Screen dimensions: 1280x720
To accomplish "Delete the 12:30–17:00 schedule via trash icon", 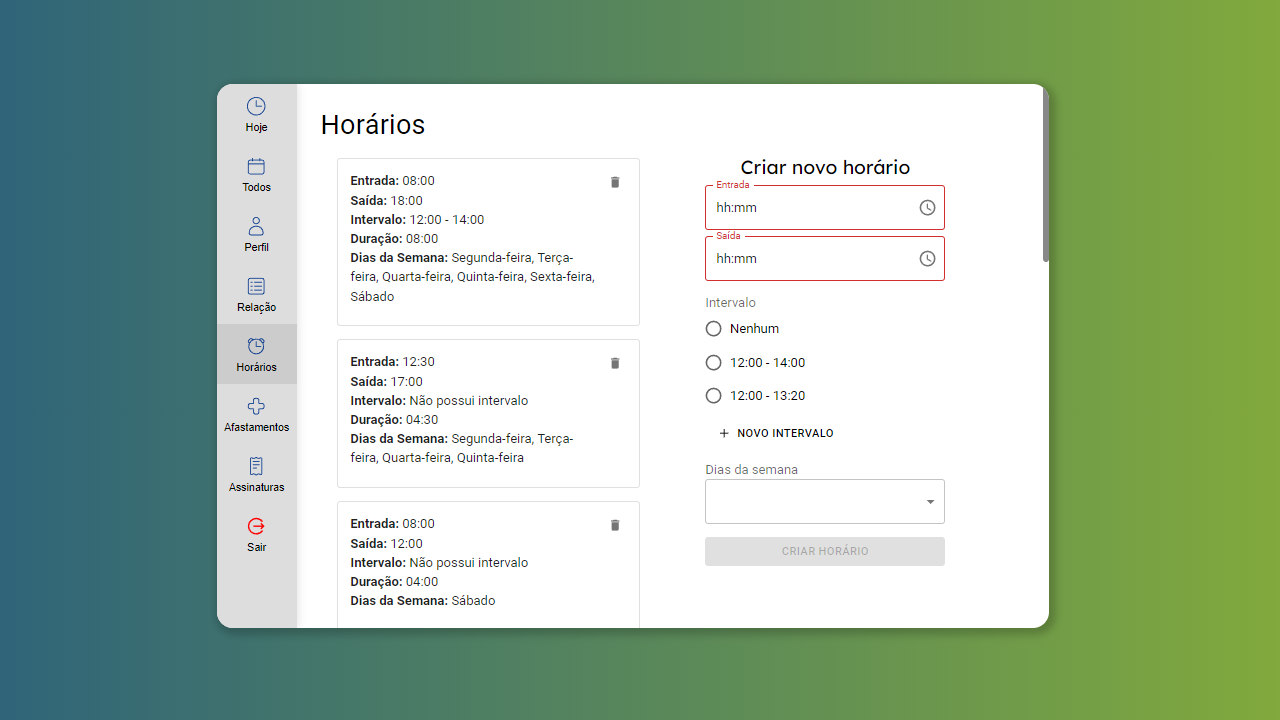I will (x=615, y=363).
